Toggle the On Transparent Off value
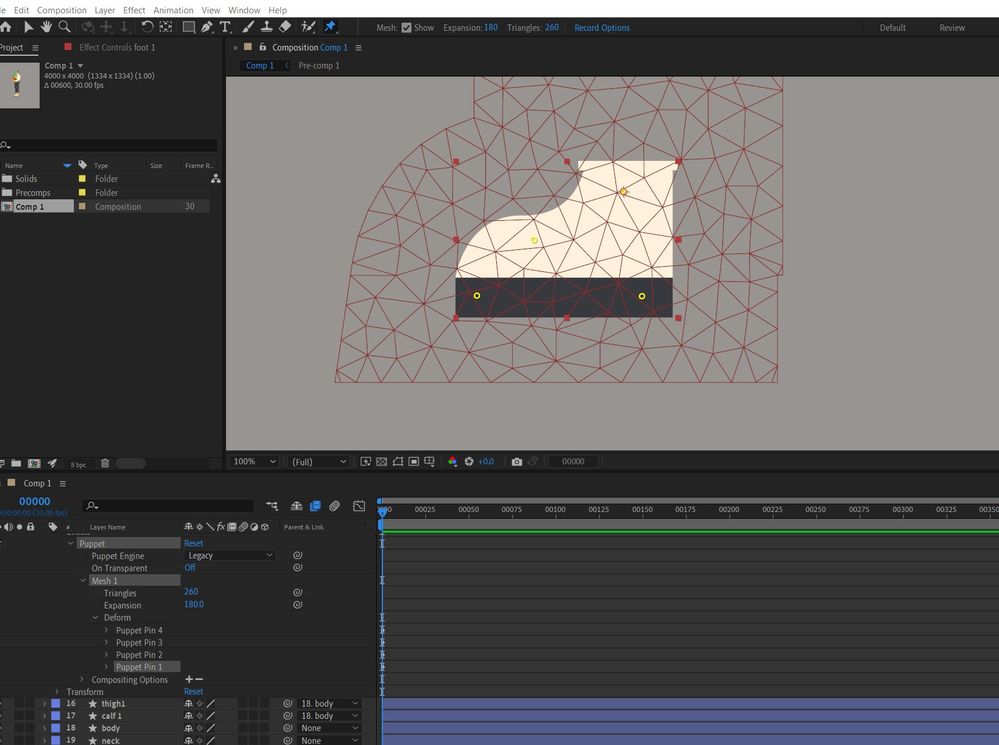 click(190, 568)
